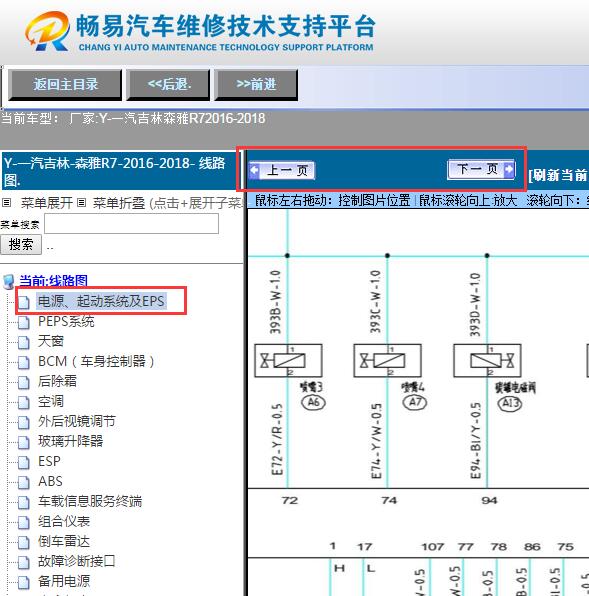Click the page icon beside ABS

[x=24, y=482]
